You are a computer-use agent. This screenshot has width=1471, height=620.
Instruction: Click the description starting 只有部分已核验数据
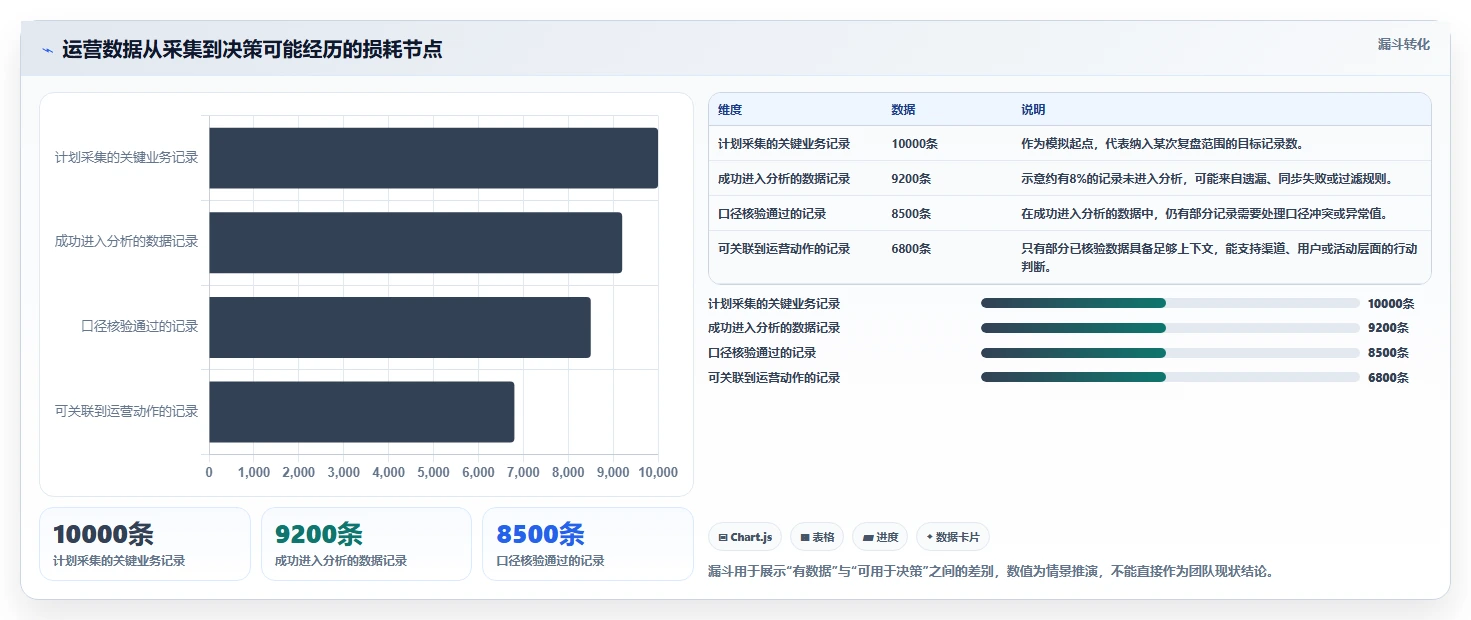1219,258
